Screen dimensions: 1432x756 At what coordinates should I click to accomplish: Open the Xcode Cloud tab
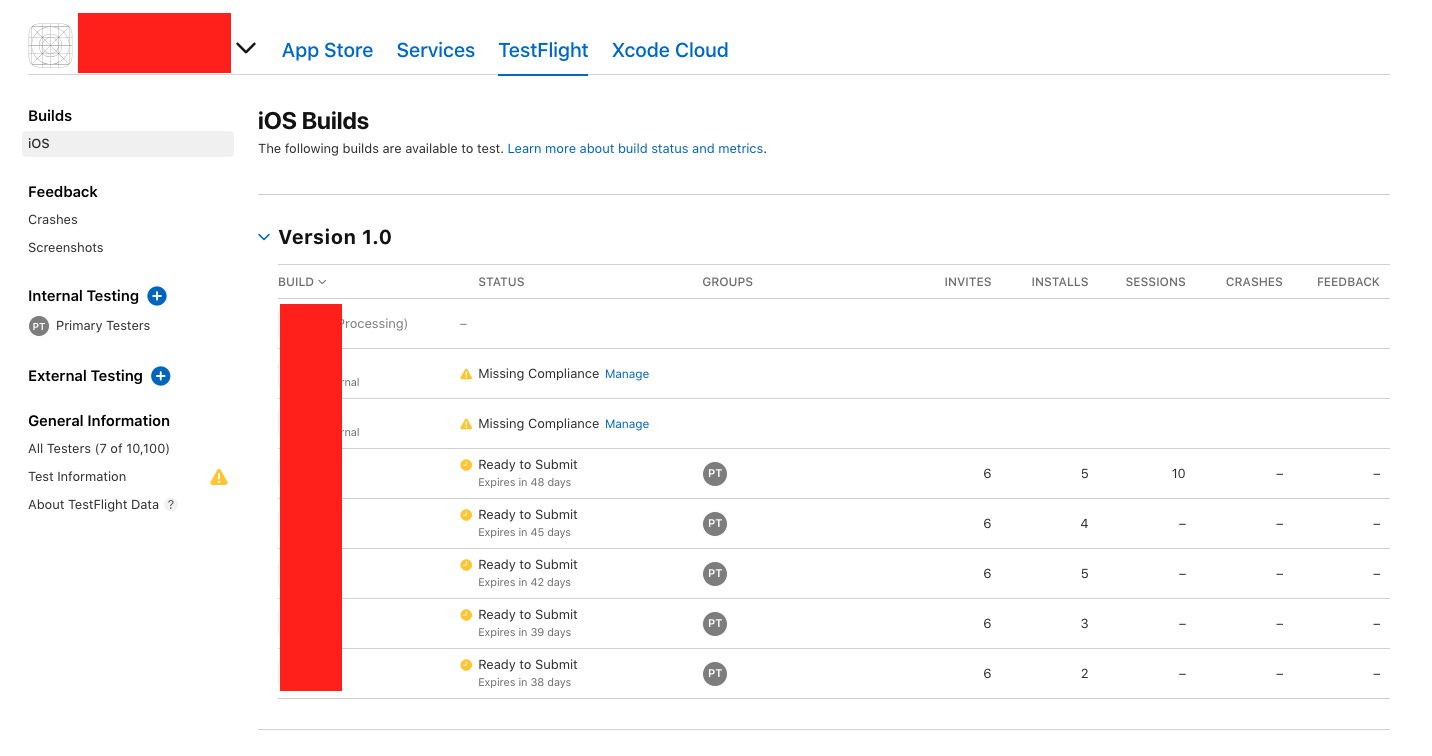pyautogui.click(x=669, y=50)
